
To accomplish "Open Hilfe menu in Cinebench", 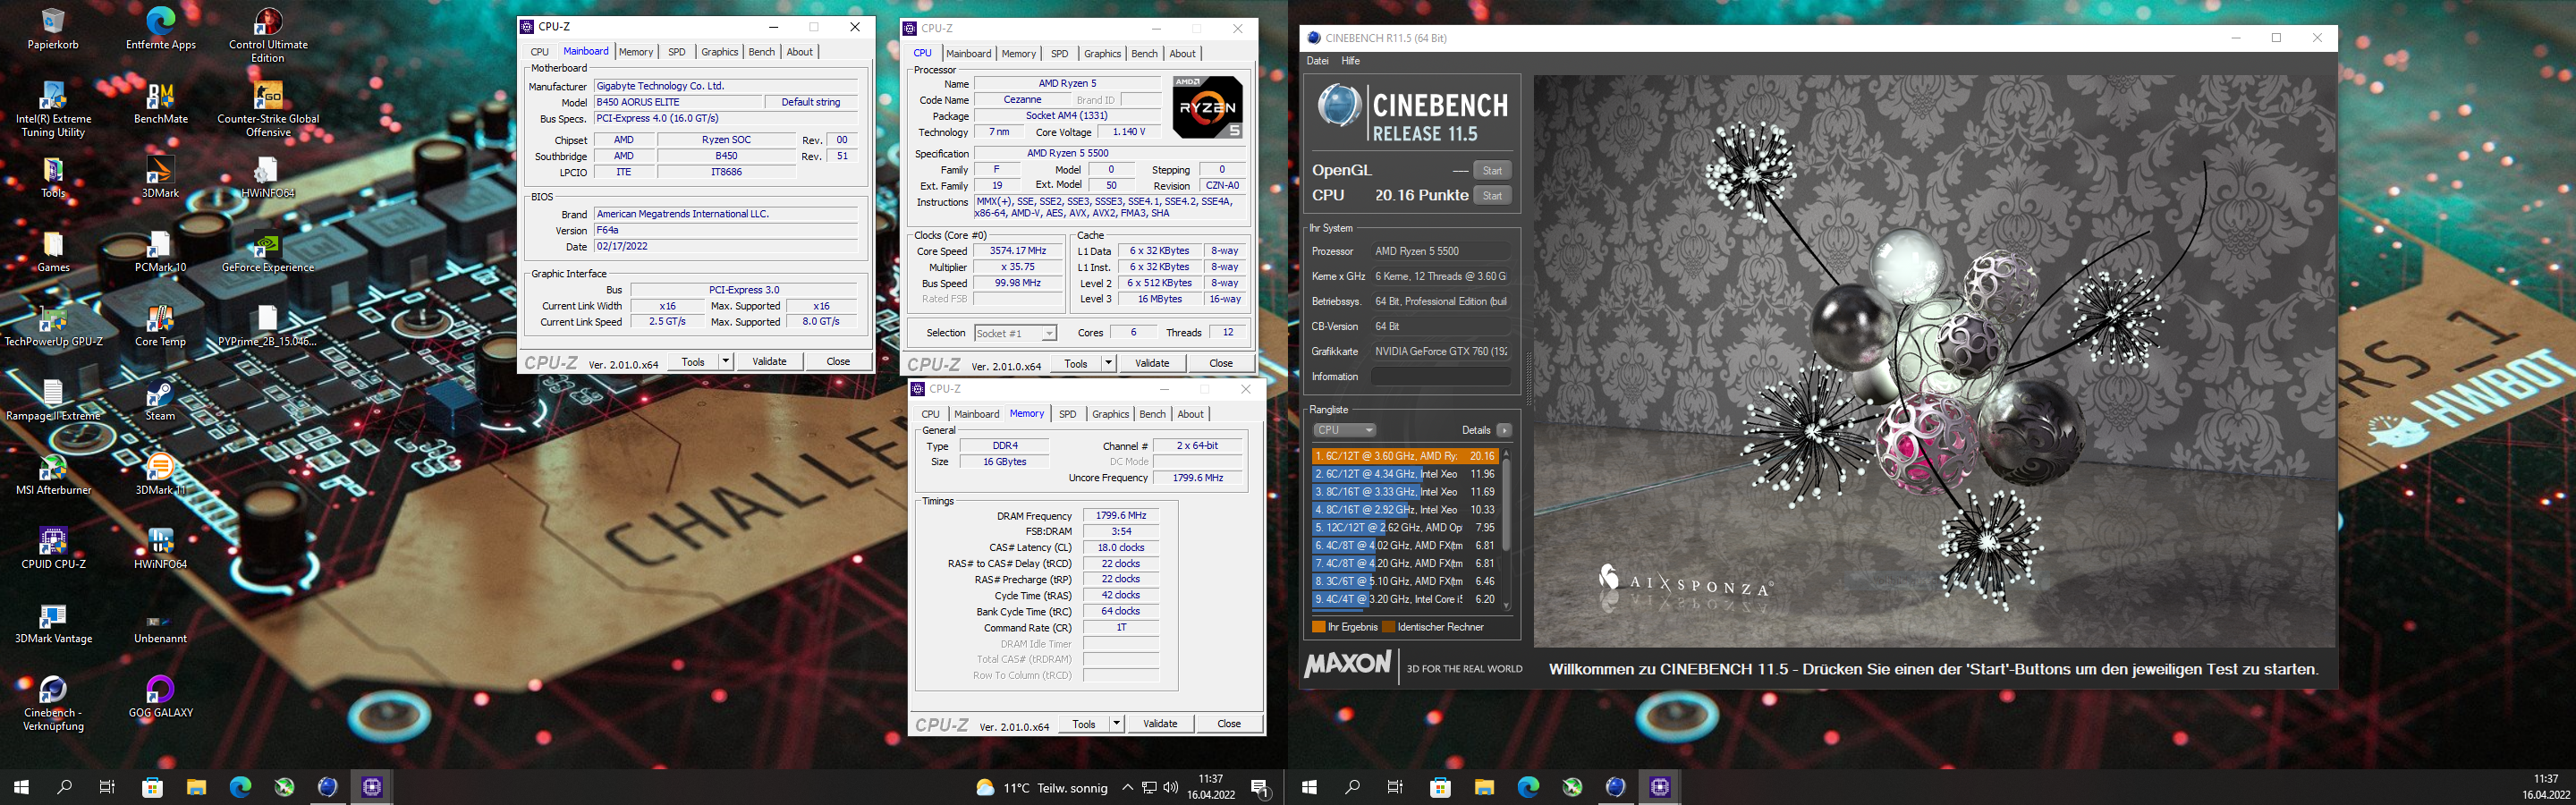I will coord(1350,61).
